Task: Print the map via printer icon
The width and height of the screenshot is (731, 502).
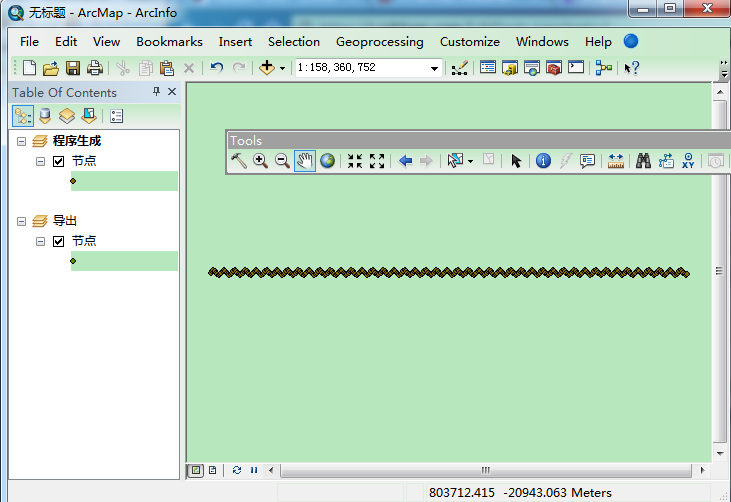Action: tap(95, 68)
